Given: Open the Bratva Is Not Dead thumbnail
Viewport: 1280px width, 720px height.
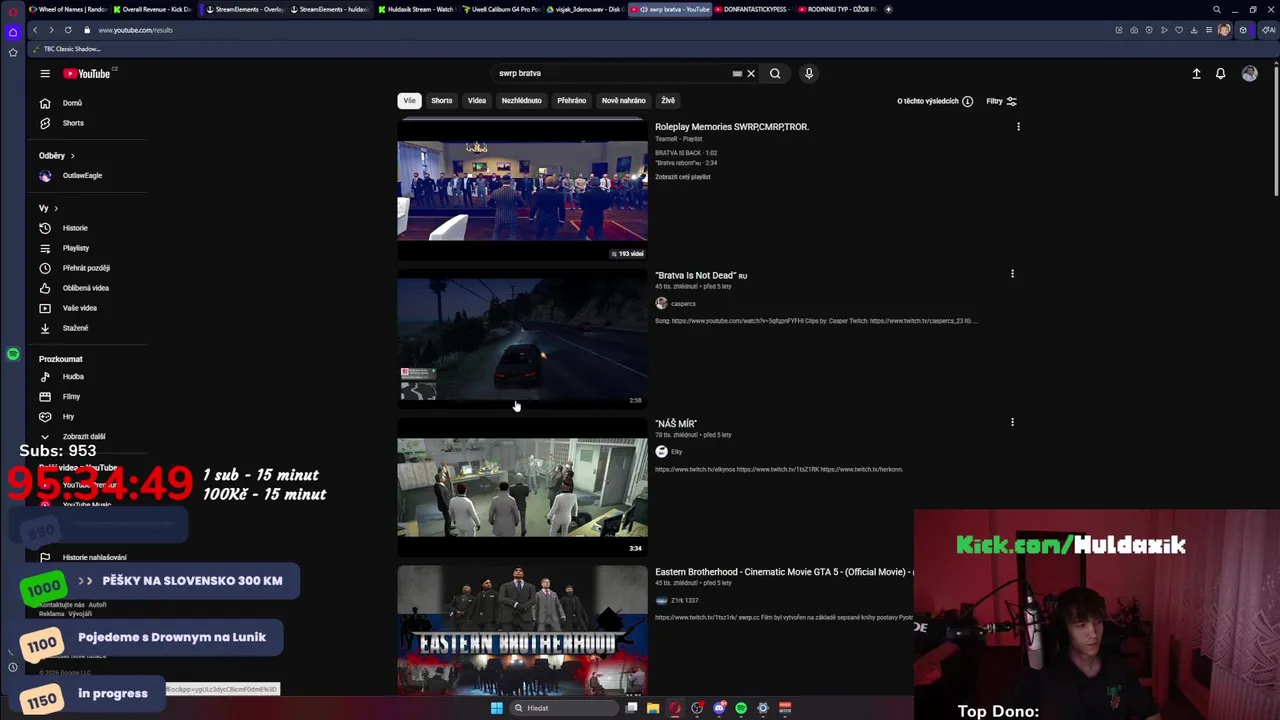Looking at the screenshot, I should click(x=522, y=338).
